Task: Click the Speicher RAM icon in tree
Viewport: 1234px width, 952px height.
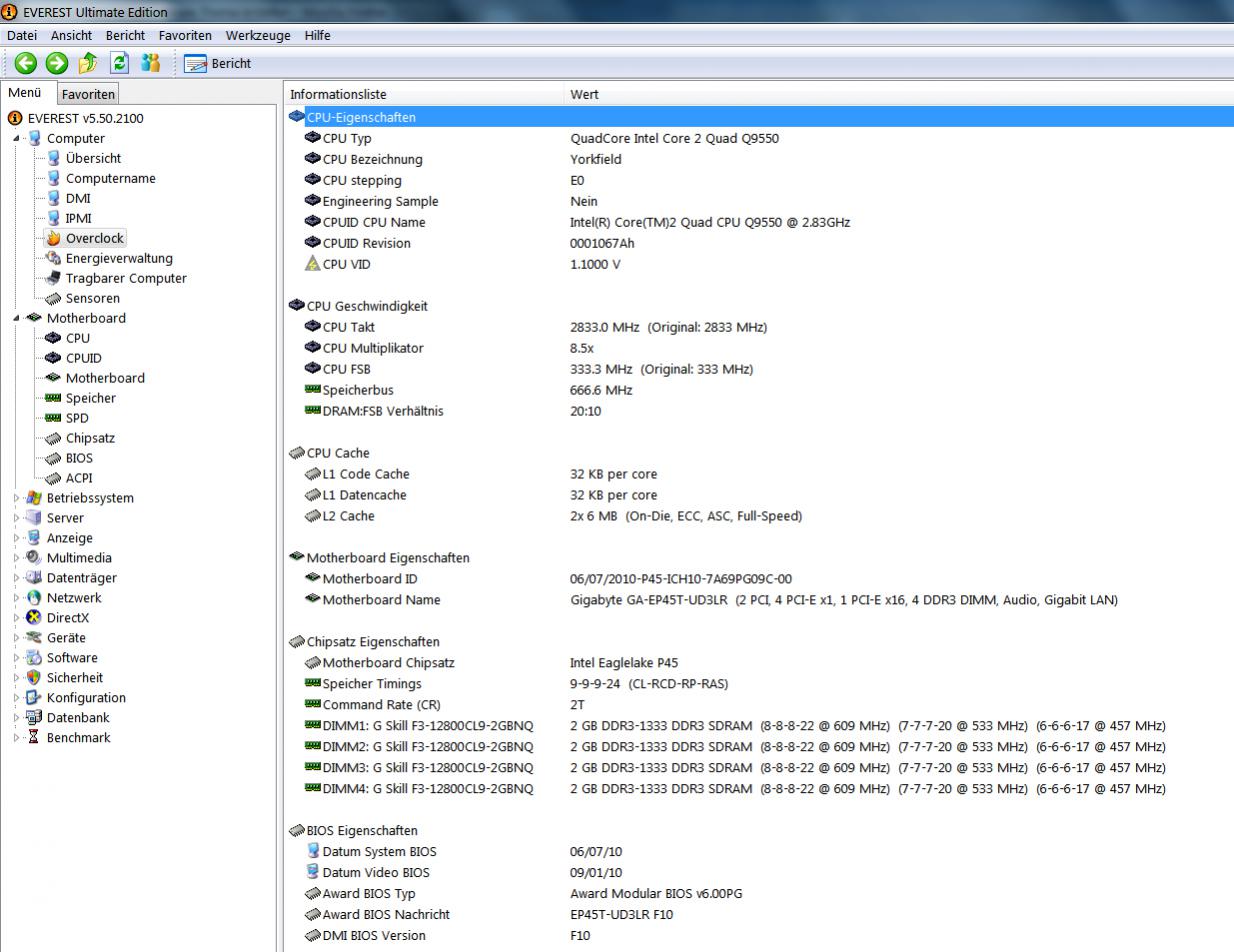Action: [54, 398]
